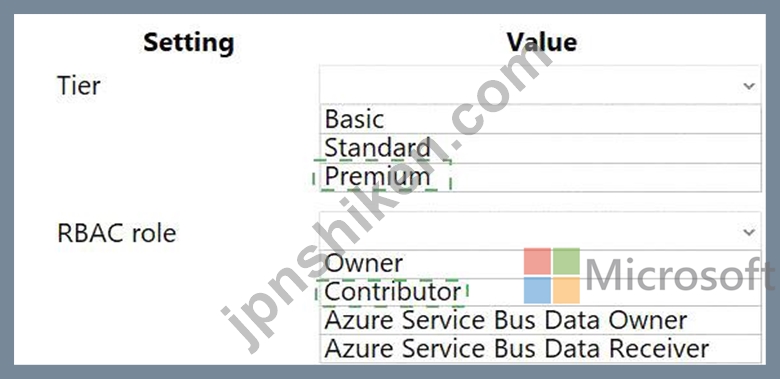Viewport: 780px width, 379px height.
Task: Click the yellow square of Microsoft logo
Action: point(567,290)
